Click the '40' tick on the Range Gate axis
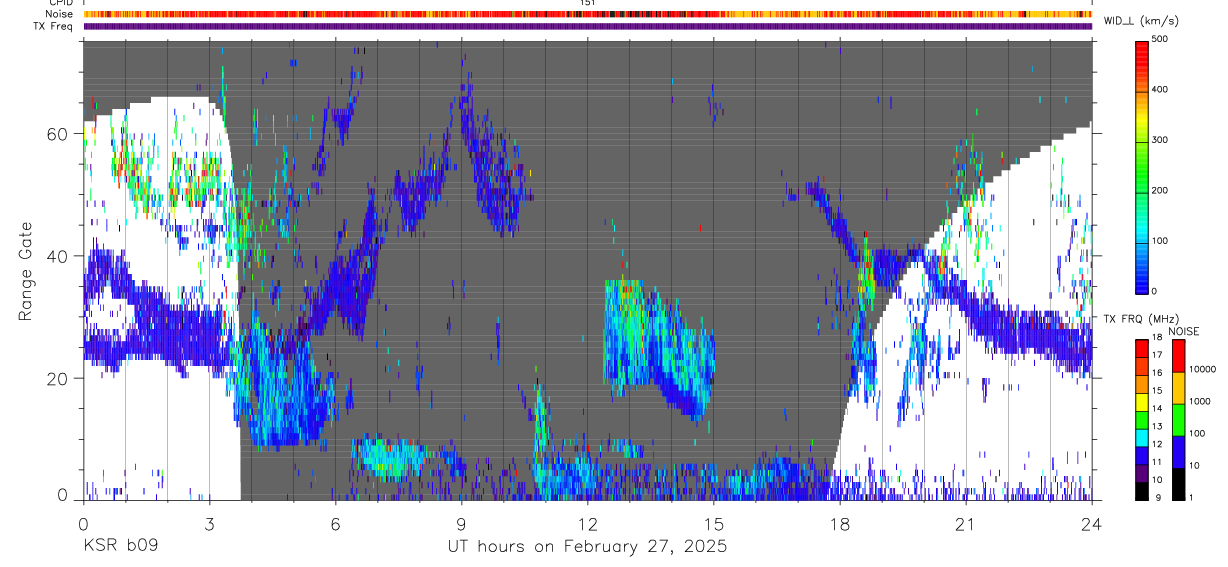The width and height of the screenshot is (1228, 567). click(58, 256)
